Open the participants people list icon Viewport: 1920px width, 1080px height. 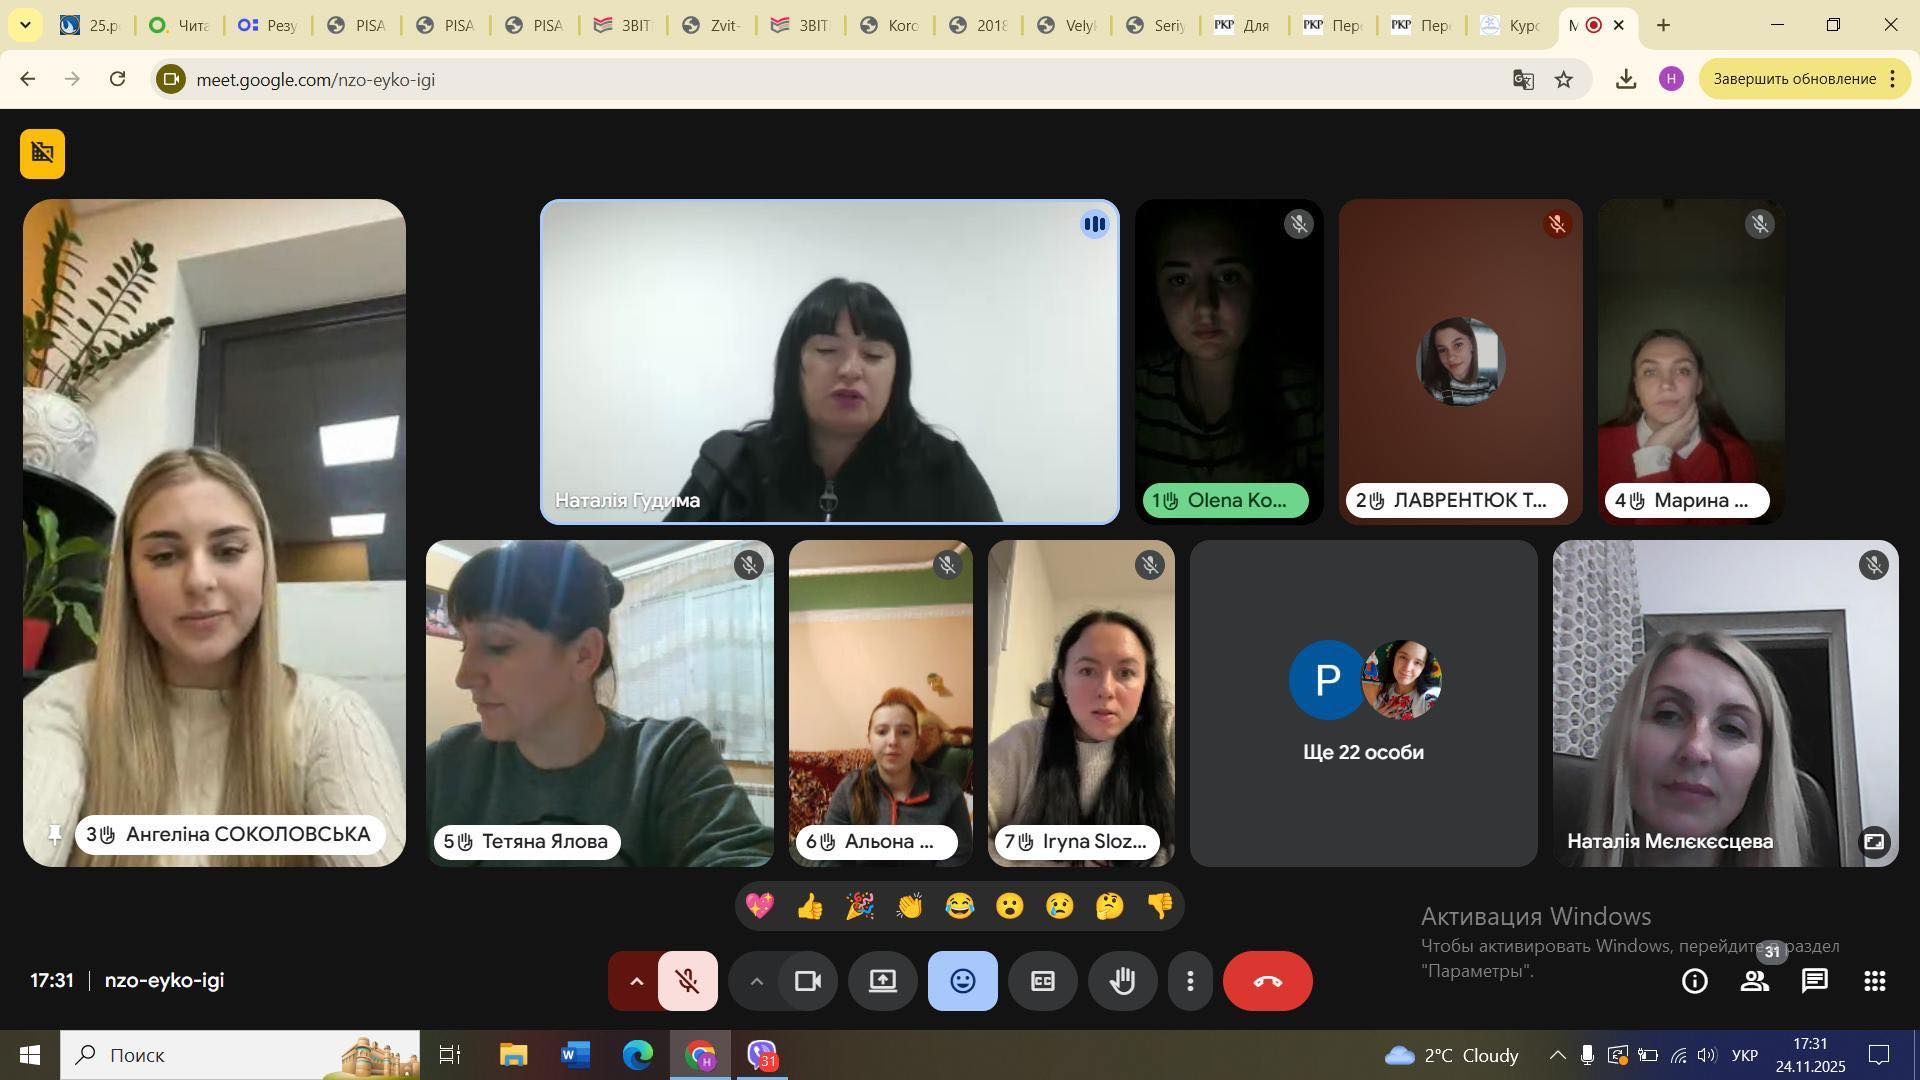coord(1755,981)
